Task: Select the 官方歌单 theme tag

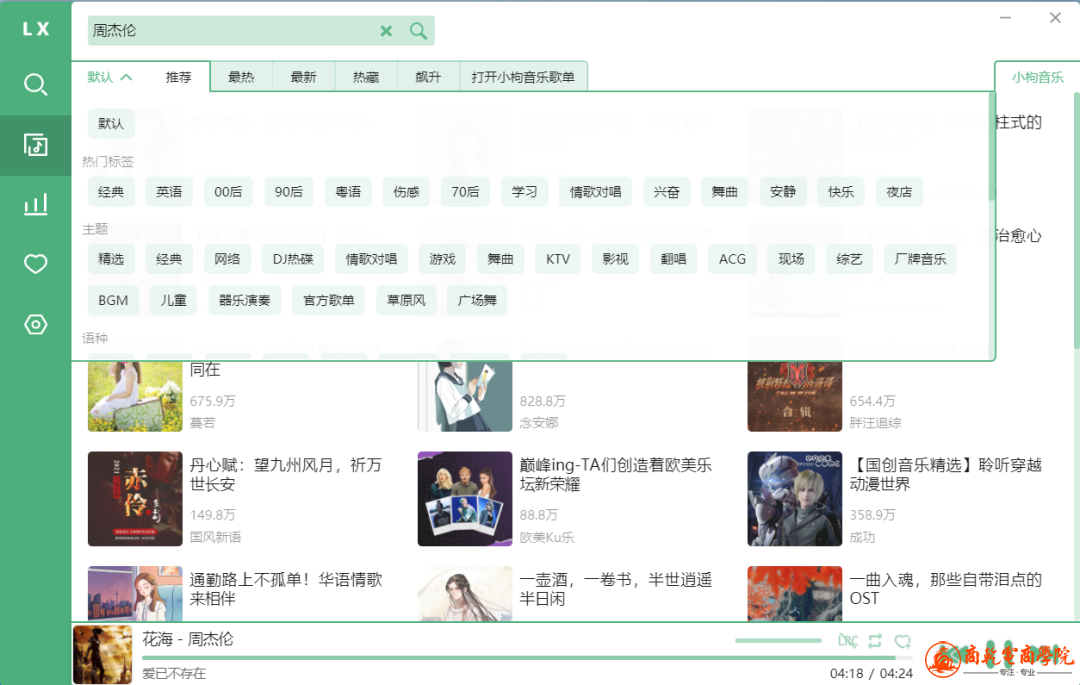Action: pyautogui.click(x=329, y=300)
